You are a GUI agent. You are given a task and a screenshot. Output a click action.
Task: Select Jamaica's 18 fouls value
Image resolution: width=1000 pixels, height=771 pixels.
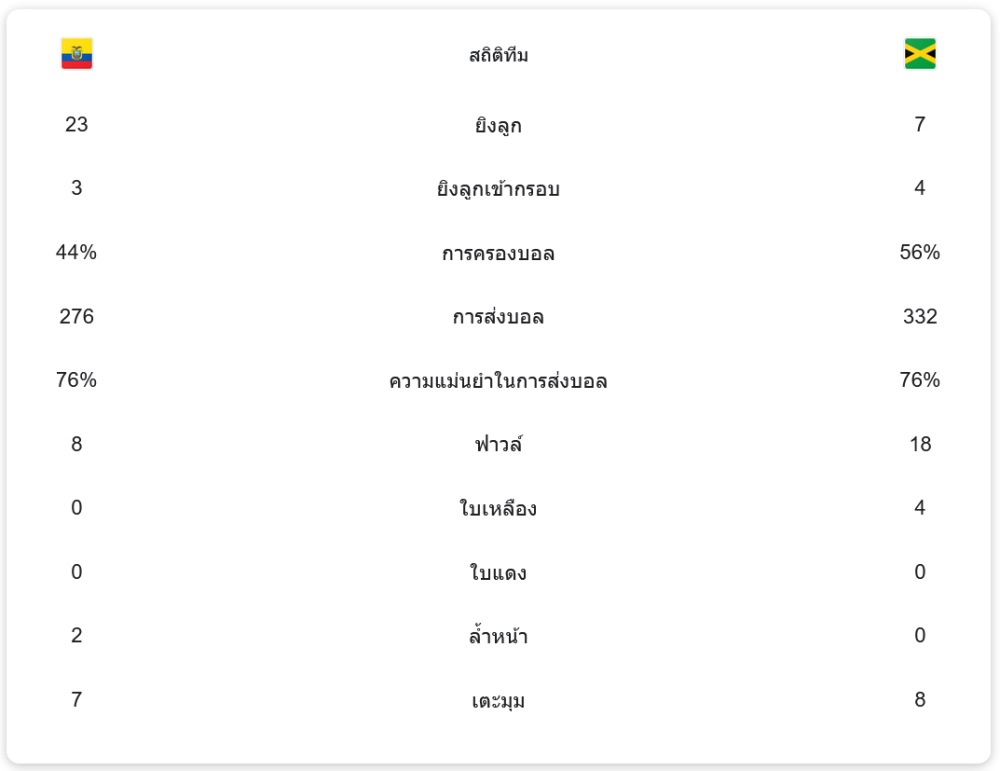coord(920,444)
